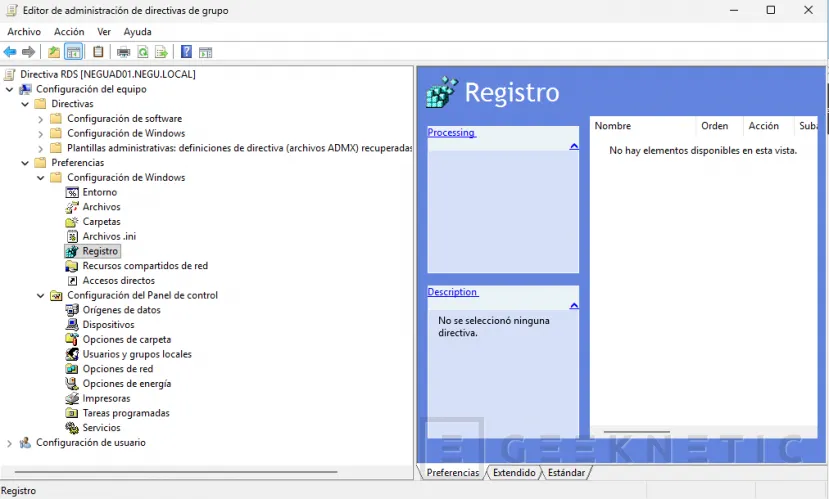Select the Entorno item in the tree

(x=99, y=192)
